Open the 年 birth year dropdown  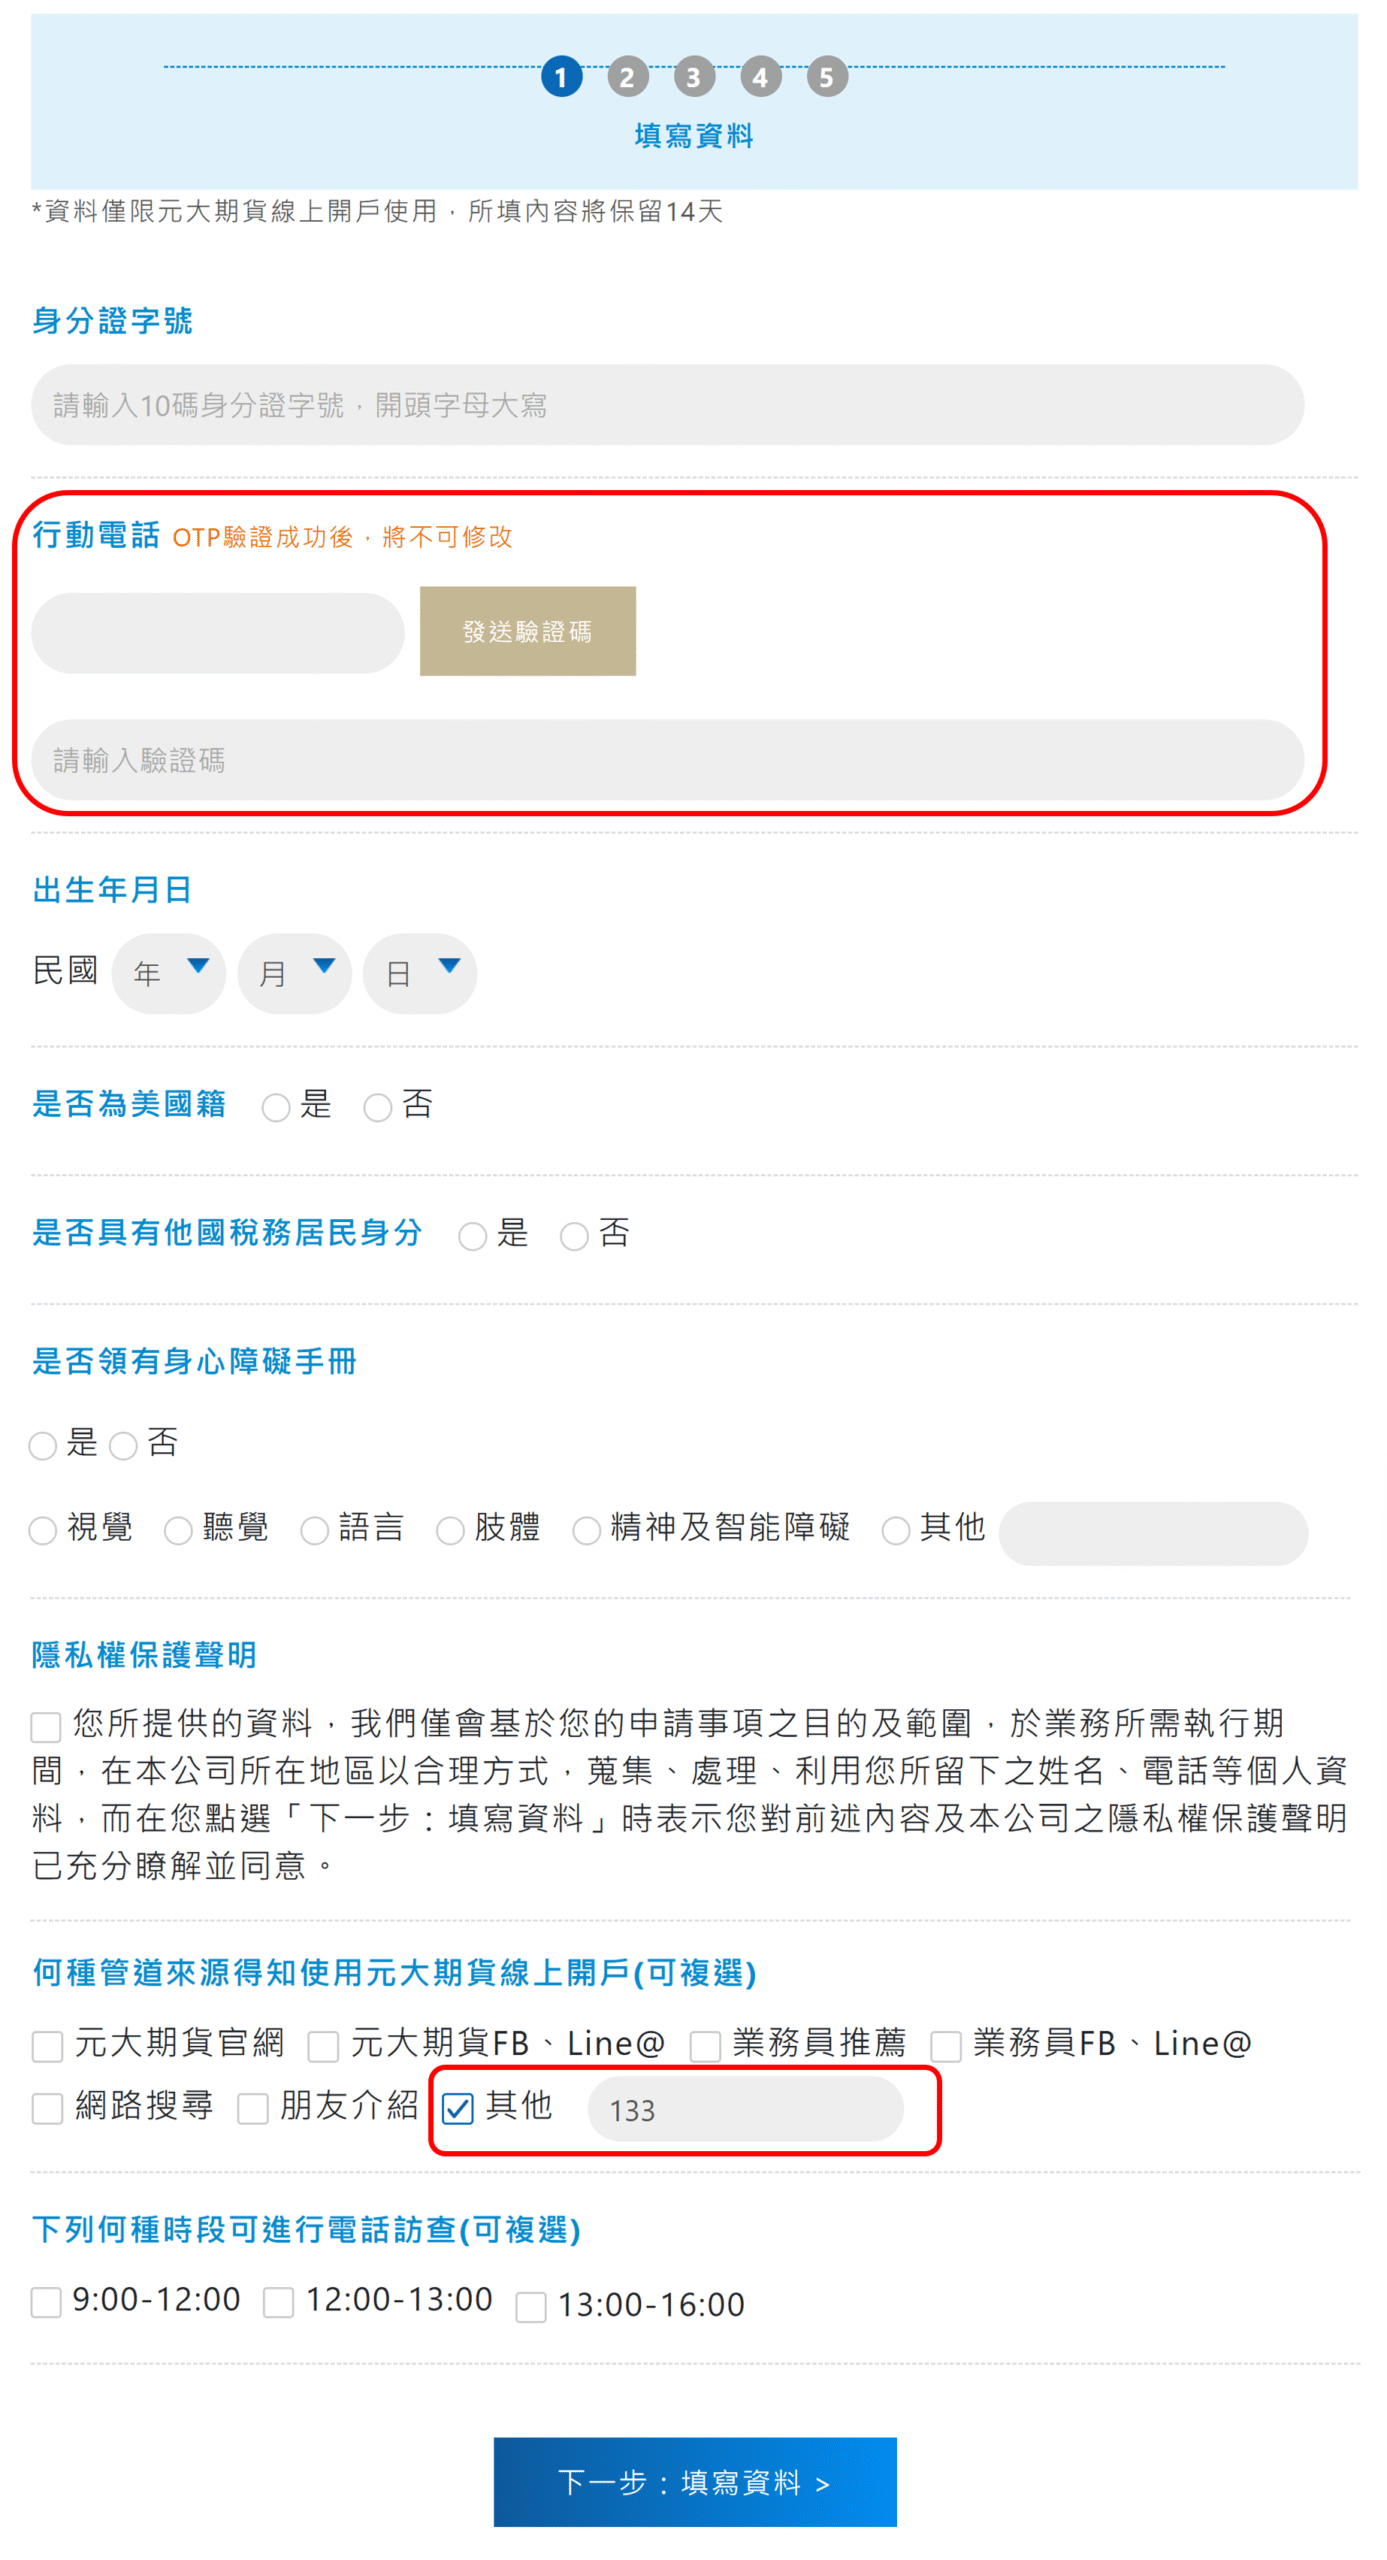tap(169, 972)
